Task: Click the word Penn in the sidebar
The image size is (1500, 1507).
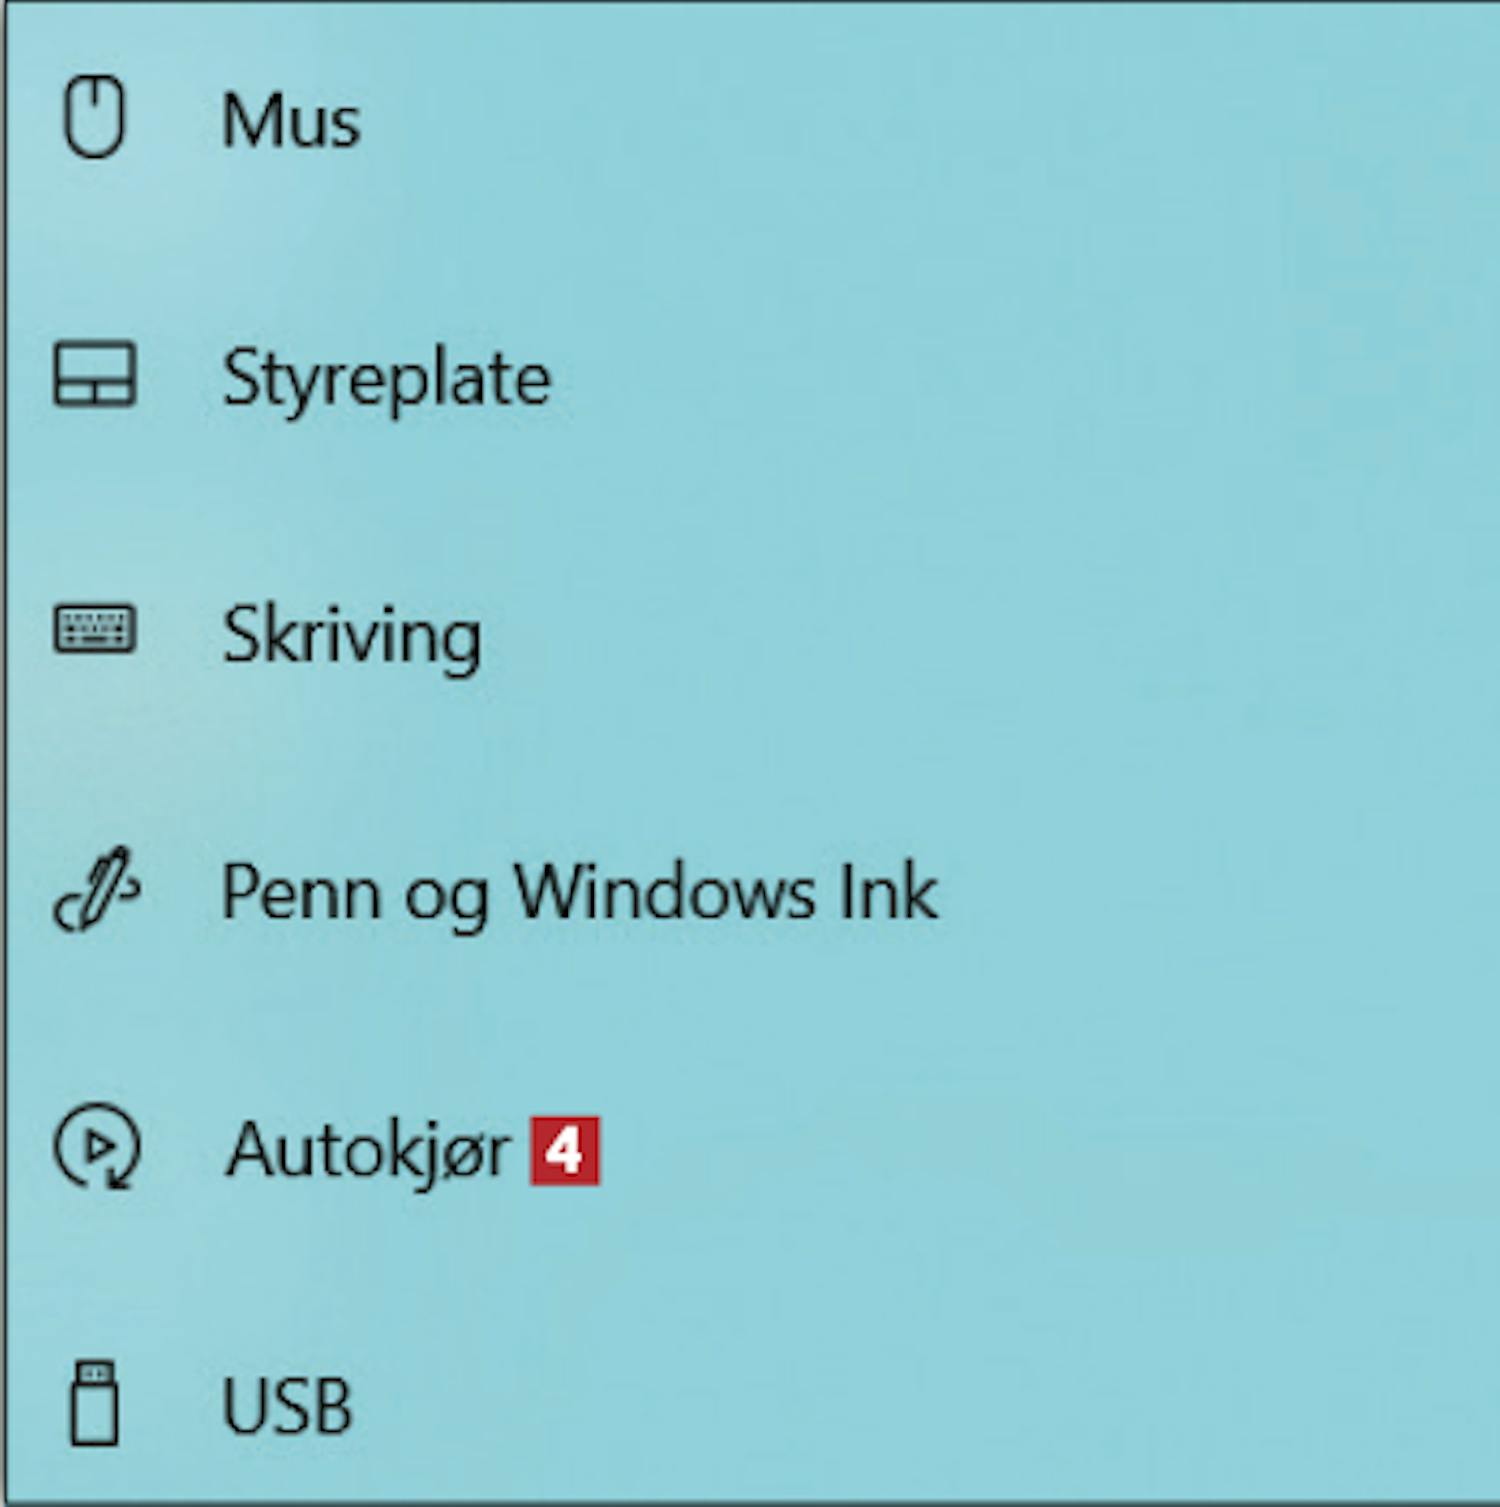Action: coord(301,891)
